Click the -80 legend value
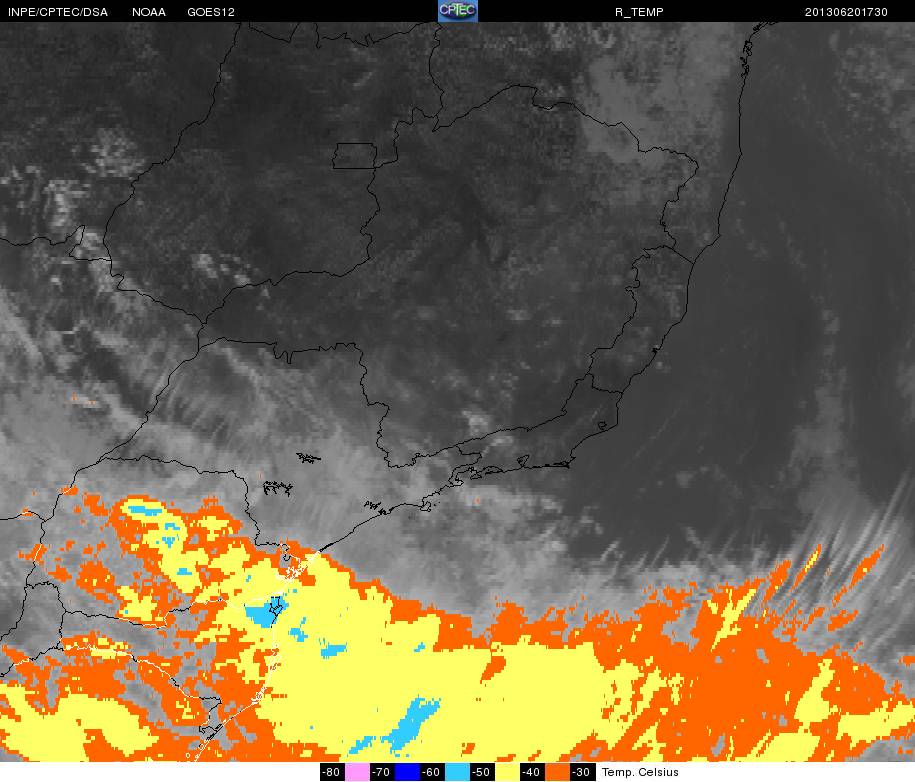Viewport: 915px width, 782px height. [332, 772]
